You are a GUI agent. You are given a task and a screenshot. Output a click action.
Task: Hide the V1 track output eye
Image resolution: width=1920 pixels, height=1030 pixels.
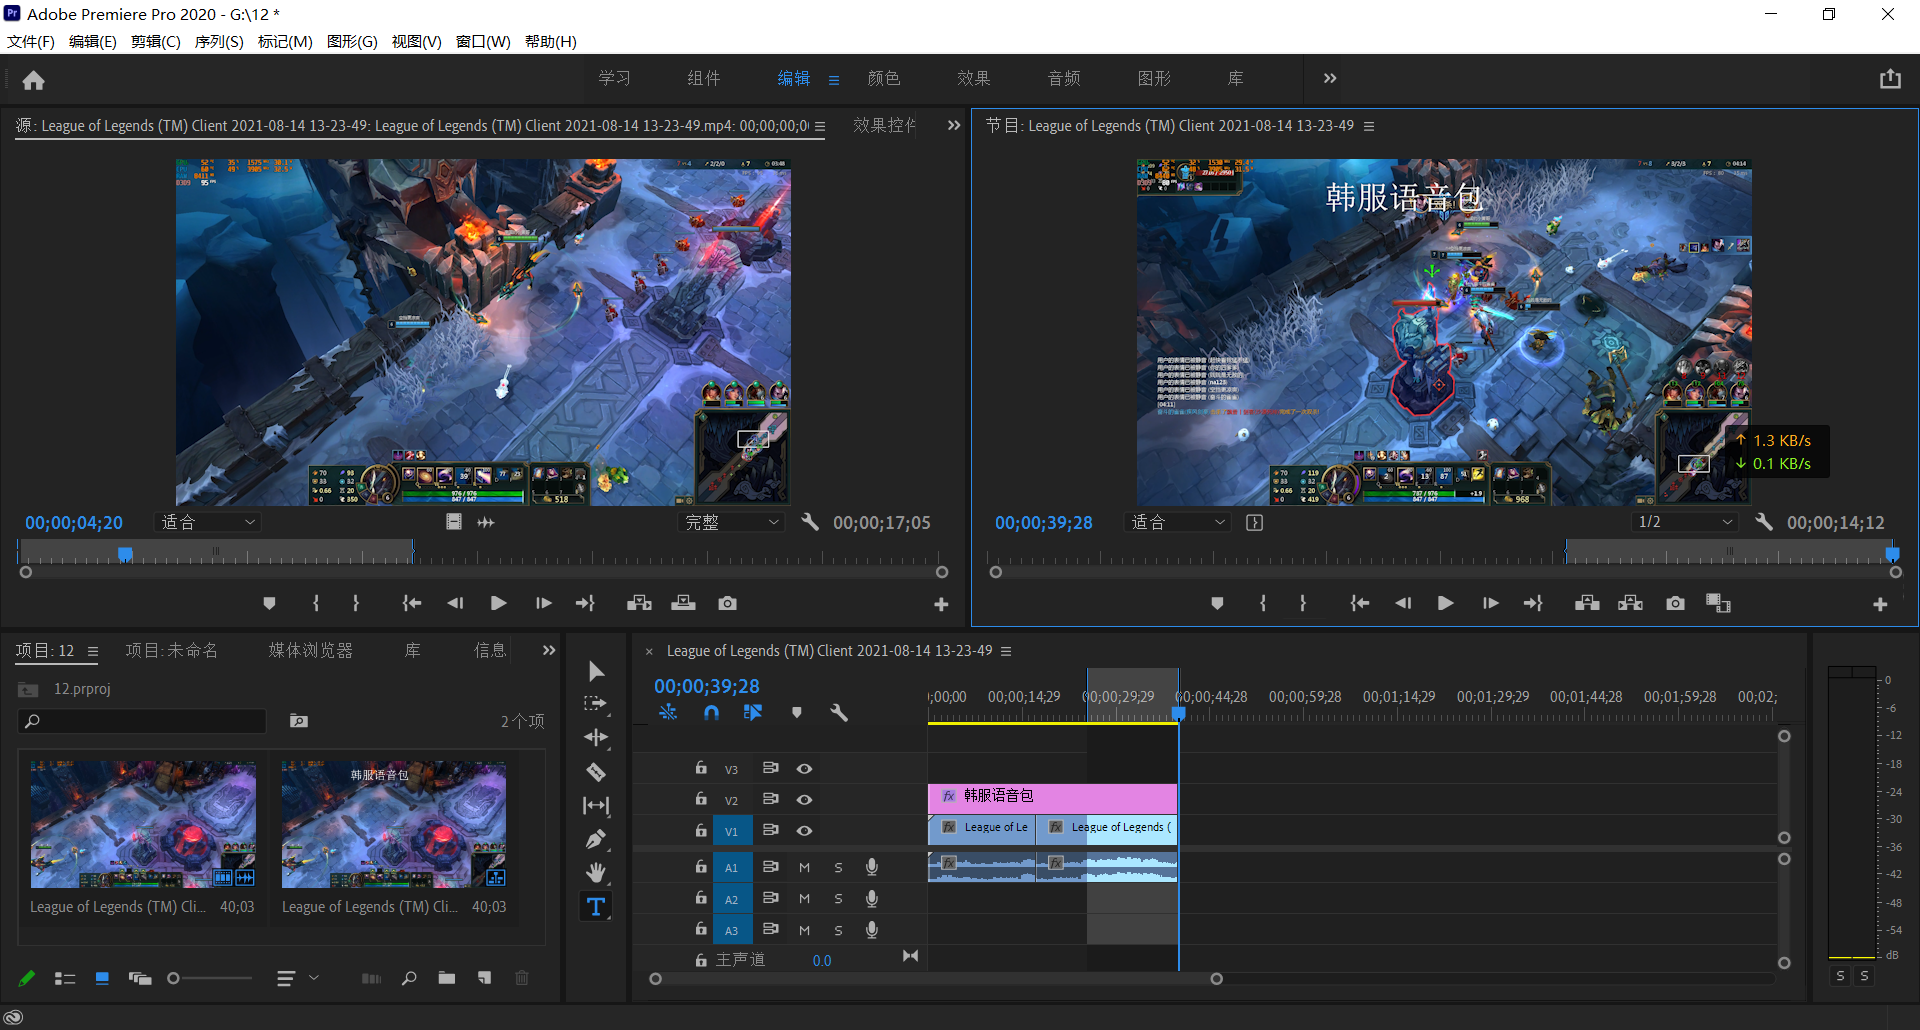pyautogui.click(x=804, y=830)
